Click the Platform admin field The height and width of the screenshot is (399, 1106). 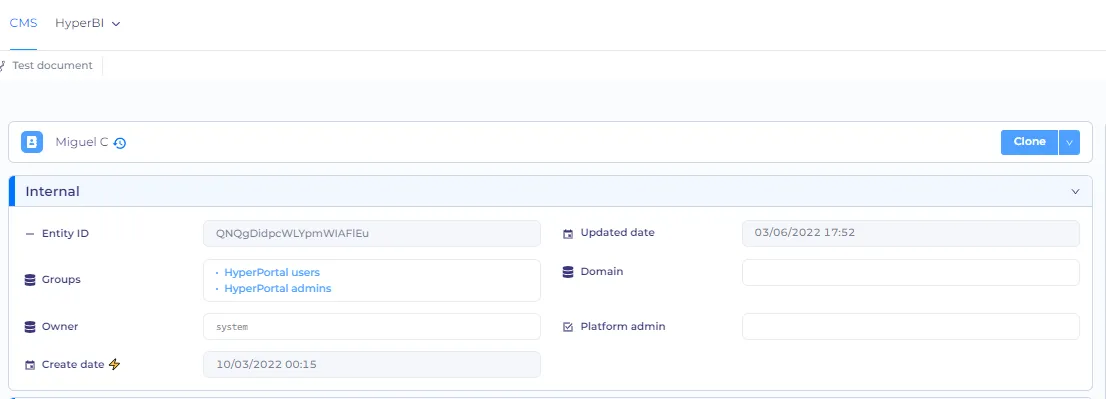911,326
